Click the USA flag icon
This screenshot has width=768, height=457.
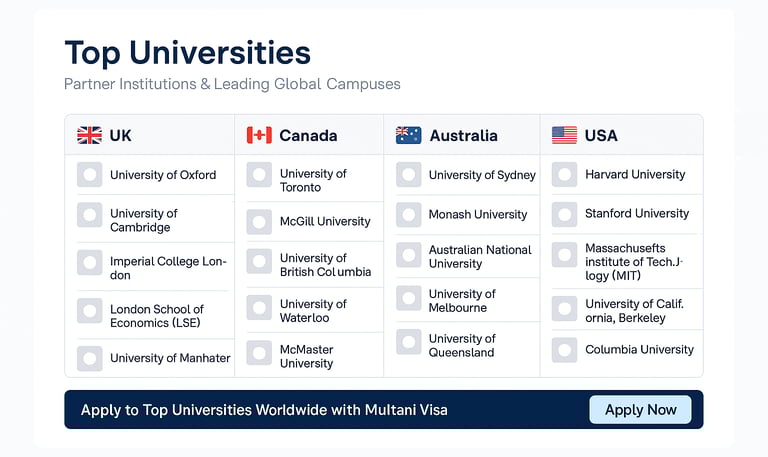pyautogui.click(x=564, y=135)
